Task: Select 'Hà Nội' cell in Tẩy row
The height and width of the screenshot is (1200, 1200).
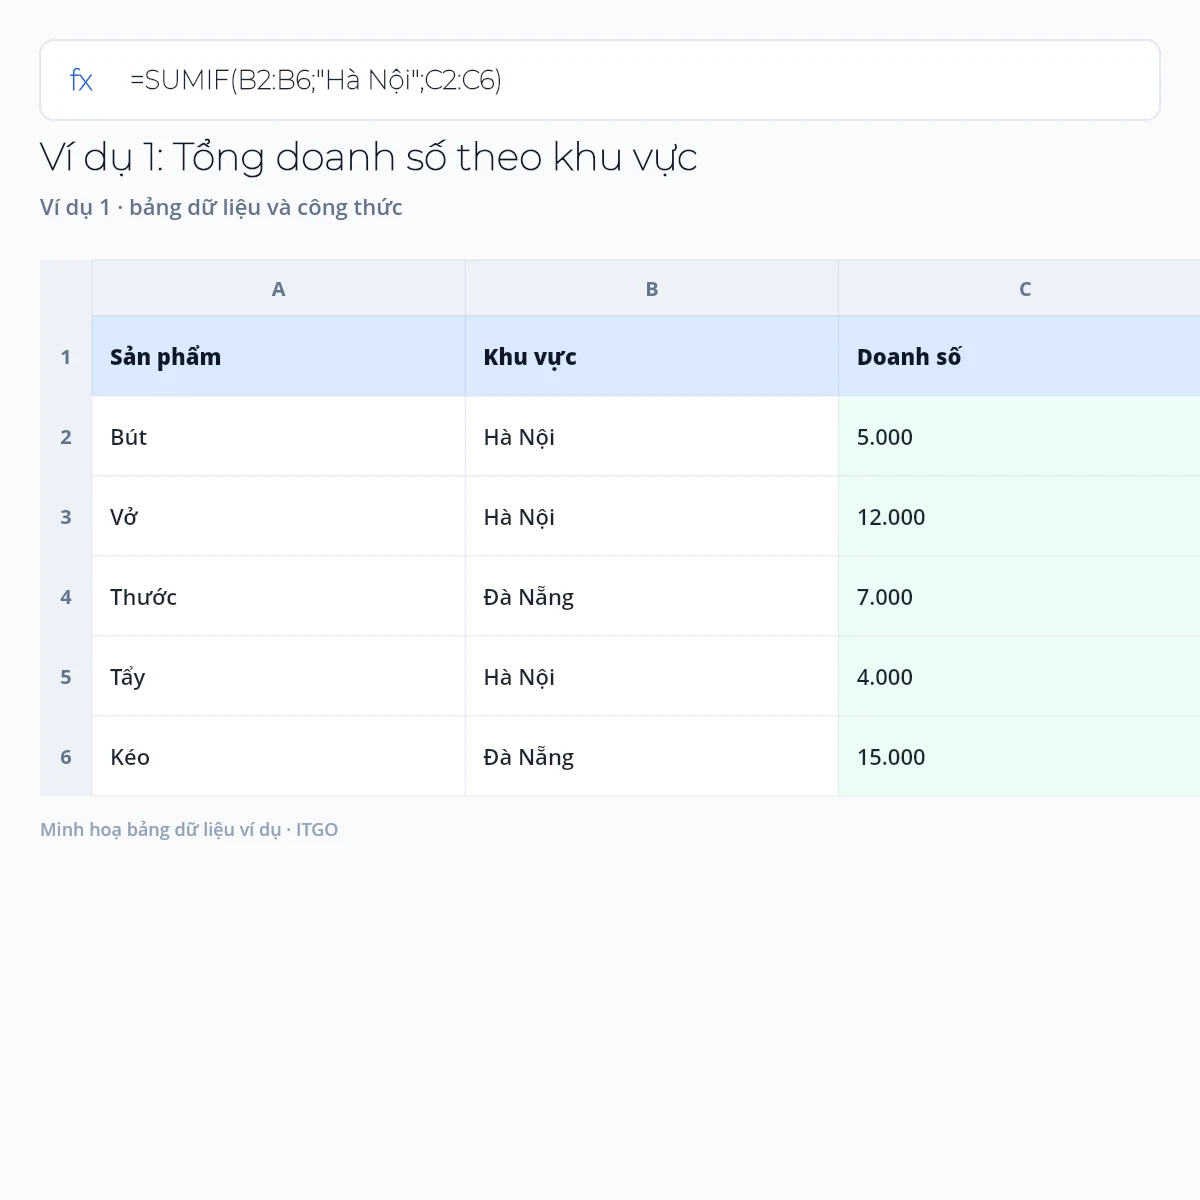Action: (x=652, y=677)
